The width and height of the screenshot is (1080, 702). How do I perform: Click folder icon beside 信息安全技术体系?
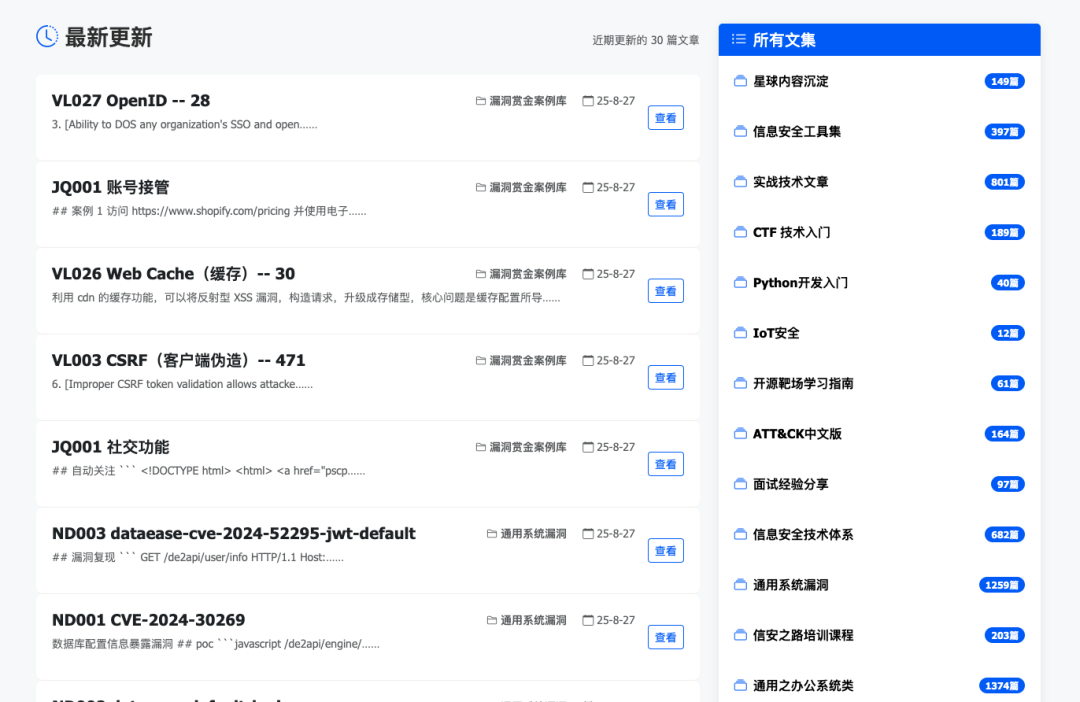tap(740, 534)
